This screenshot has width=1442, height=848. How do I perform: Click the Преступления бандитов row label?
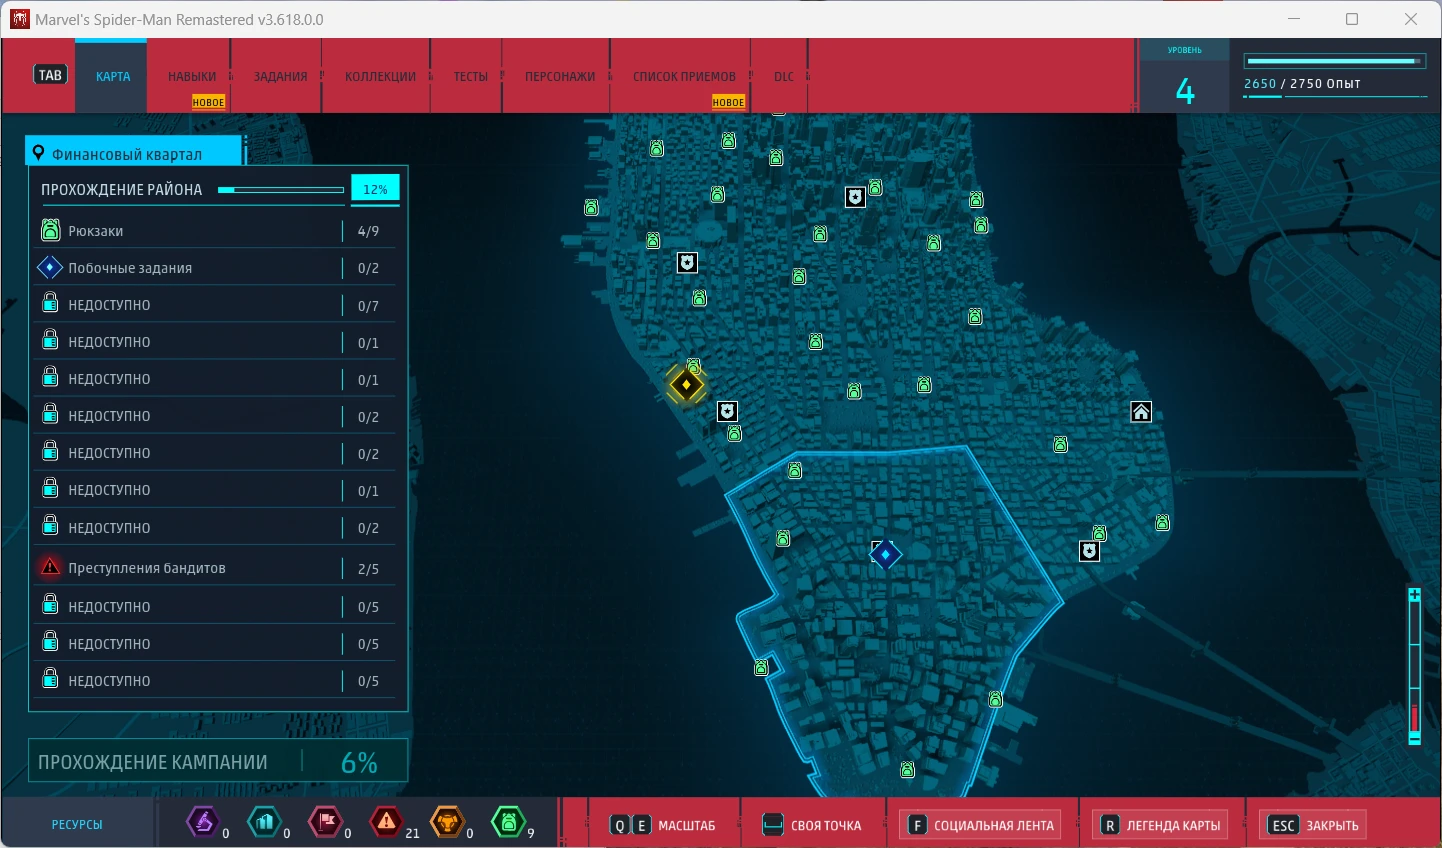pyautogui.click(x=147, y=568)
